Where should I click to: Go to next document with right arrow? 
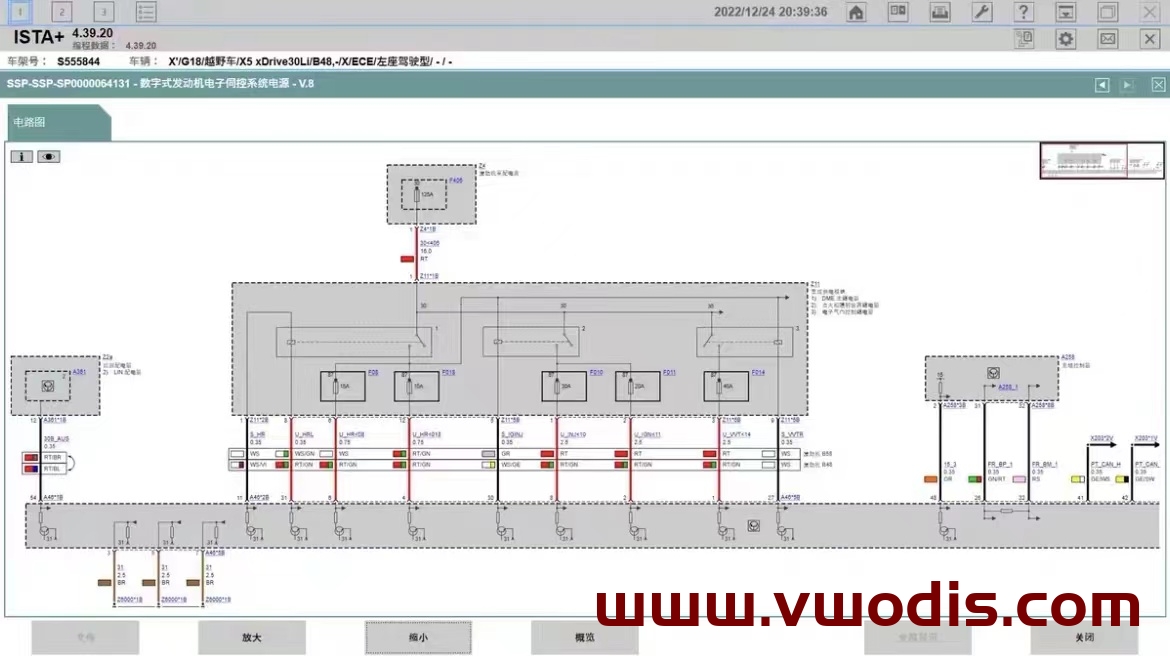[1127, 85]
